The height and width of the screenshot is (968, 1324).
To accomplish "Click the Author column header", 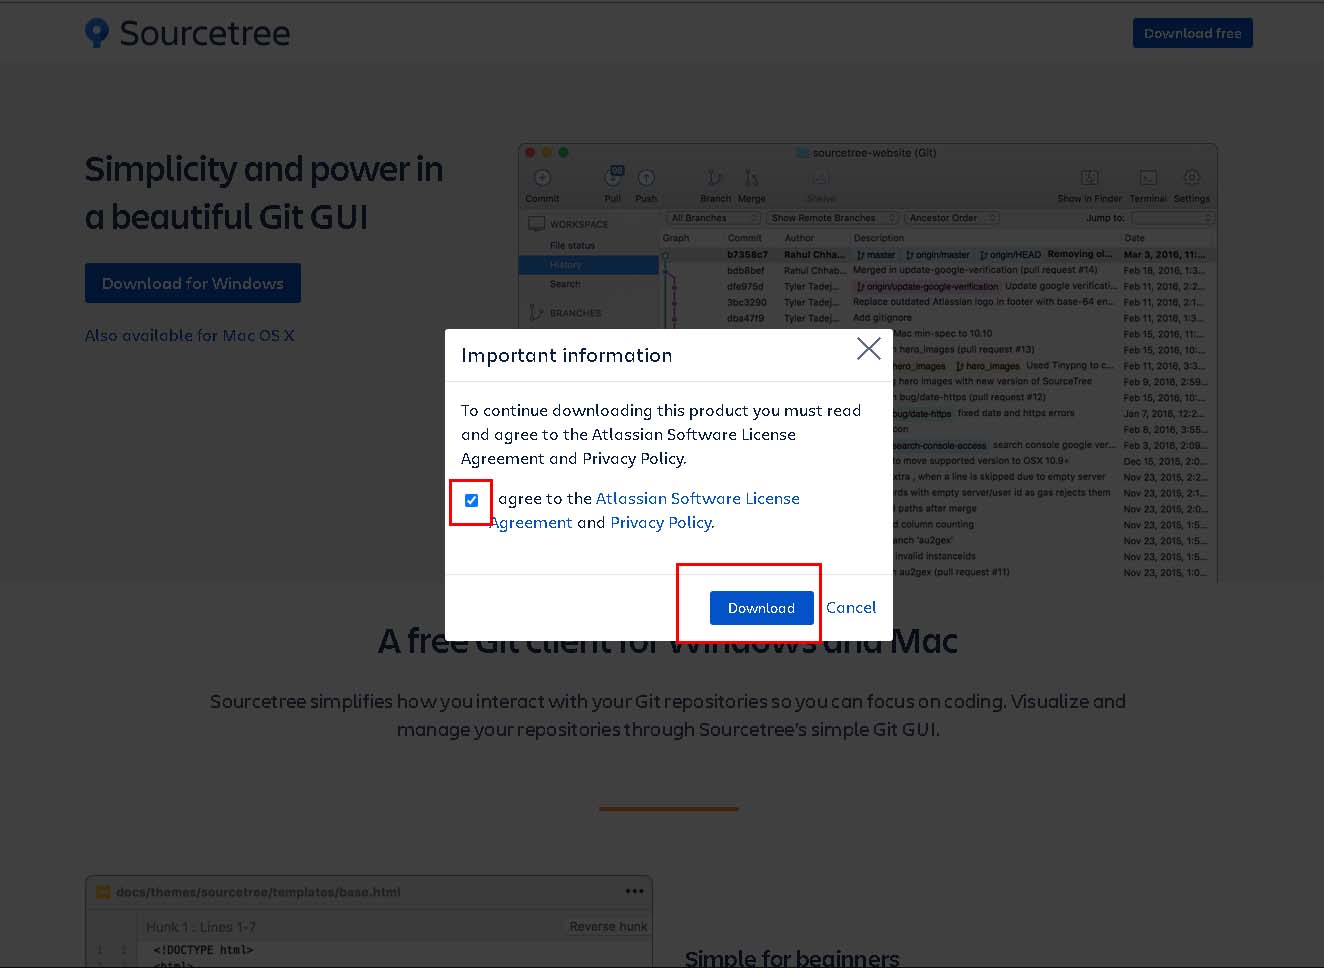I will tap(799, 238).
